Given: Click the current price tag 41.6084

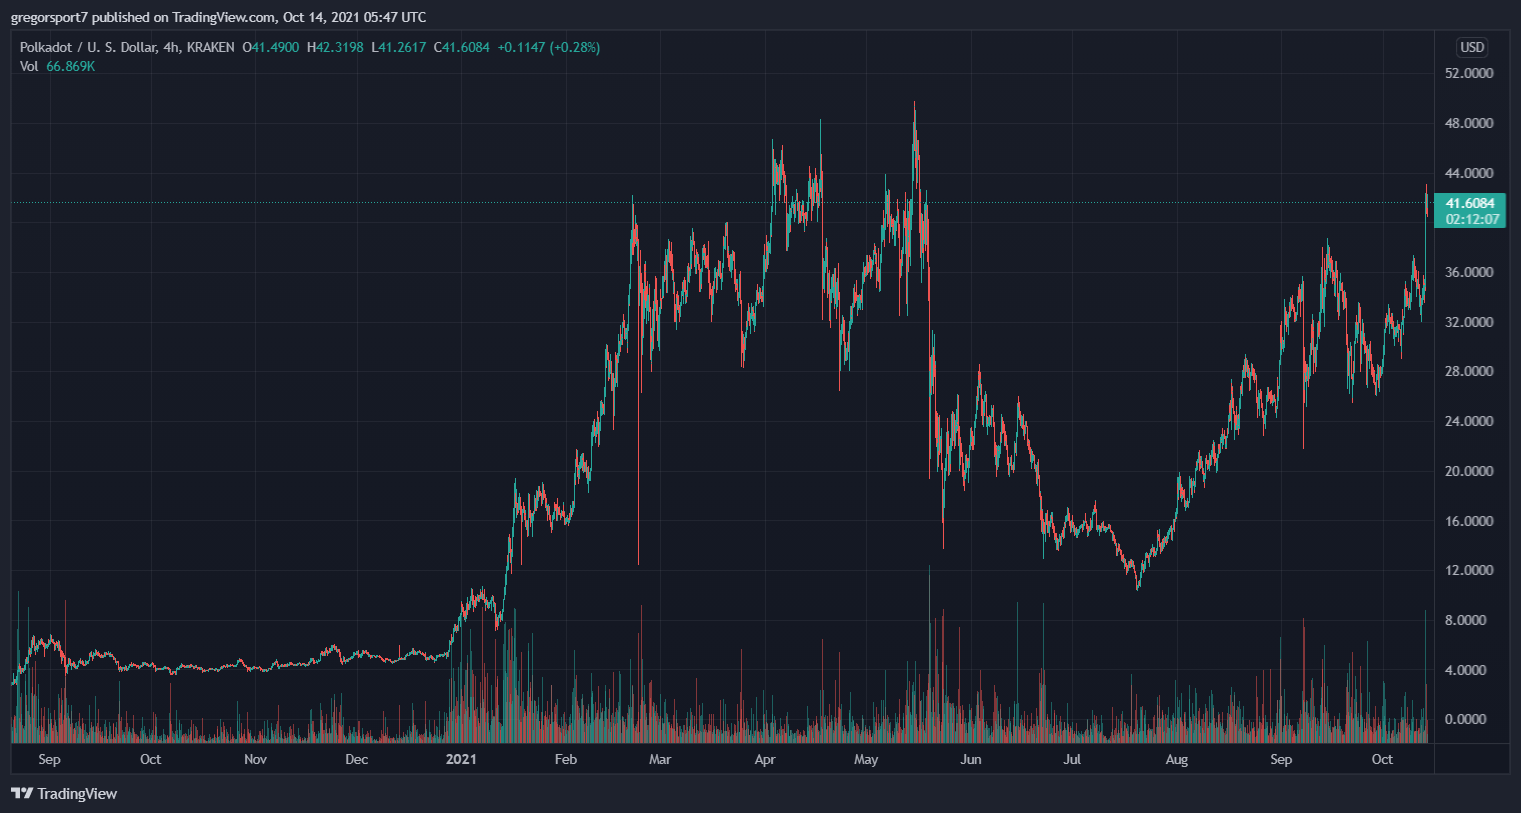Looking at the screenshot, I should click(x=1469, y=203).
